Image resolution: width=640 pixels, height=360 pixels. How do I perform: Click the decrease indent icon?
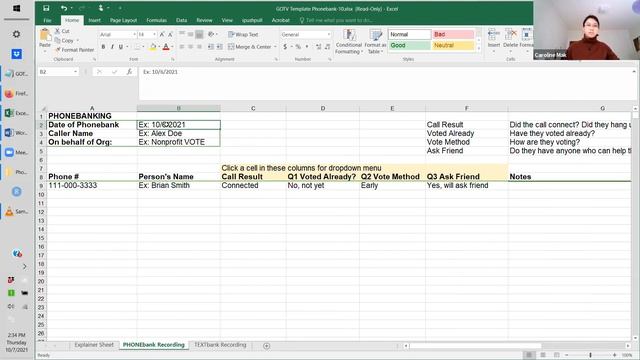211,47
